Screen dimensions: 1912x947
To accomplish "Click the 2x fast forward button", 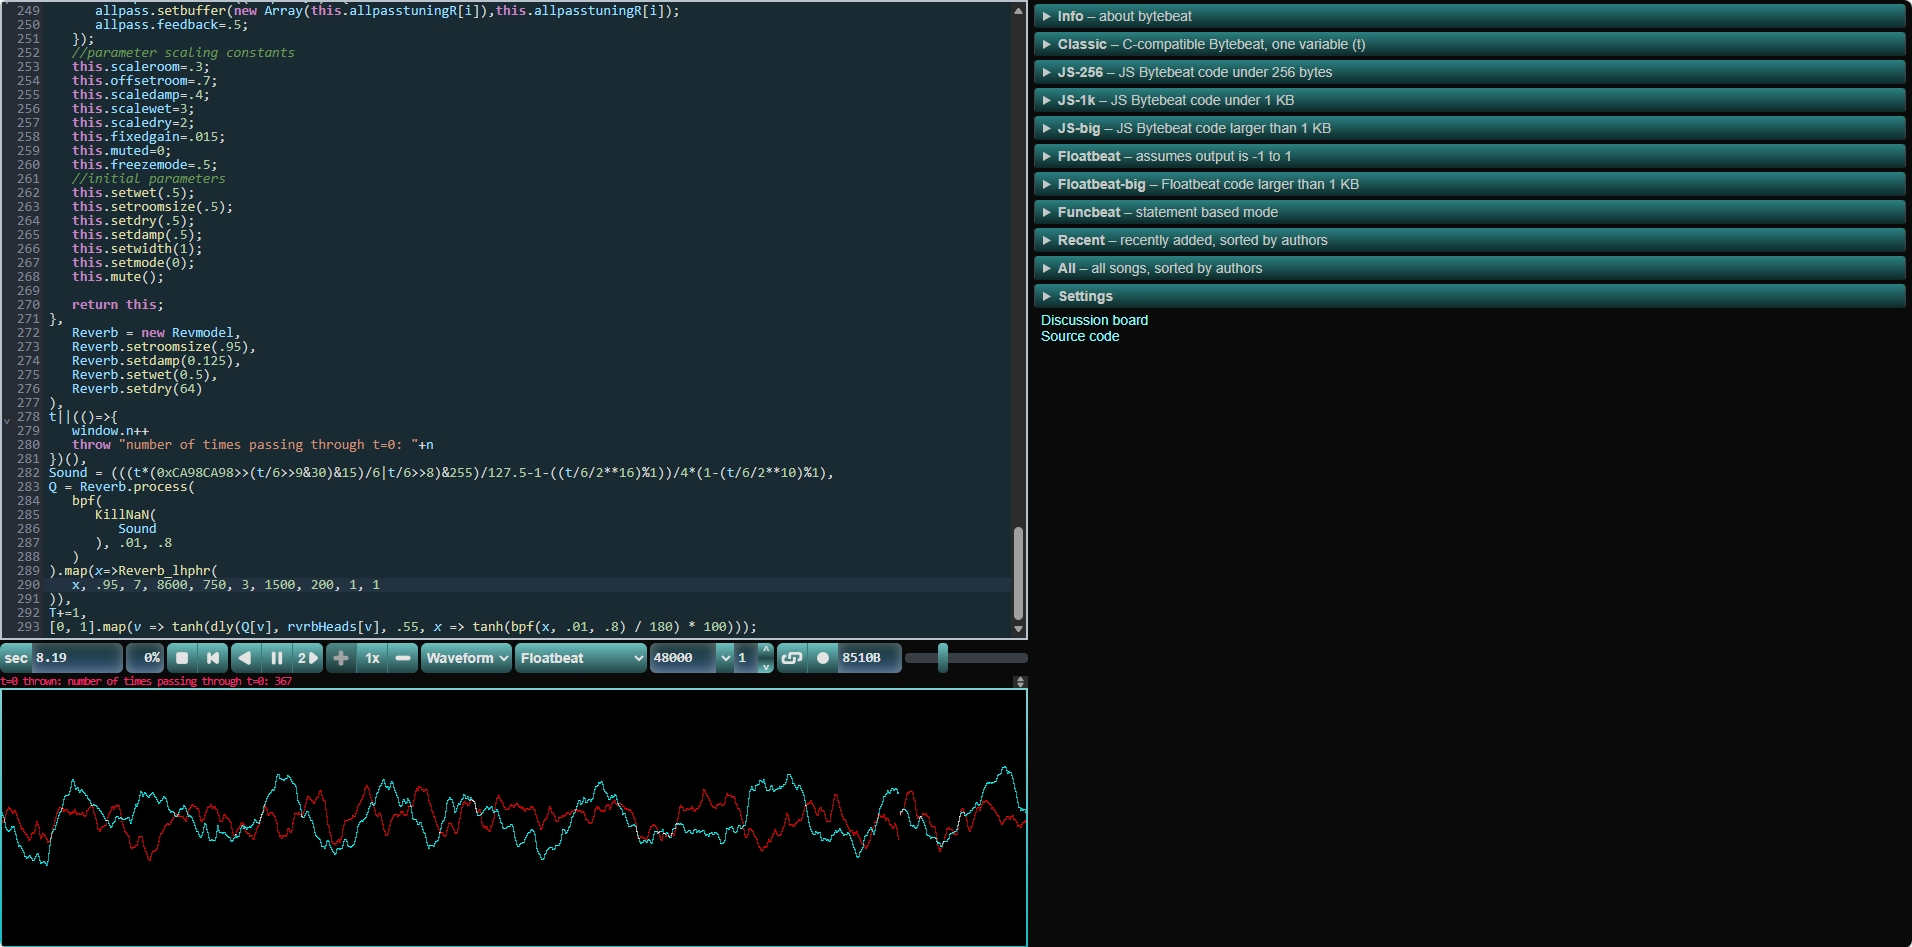I will pos(307,658).
